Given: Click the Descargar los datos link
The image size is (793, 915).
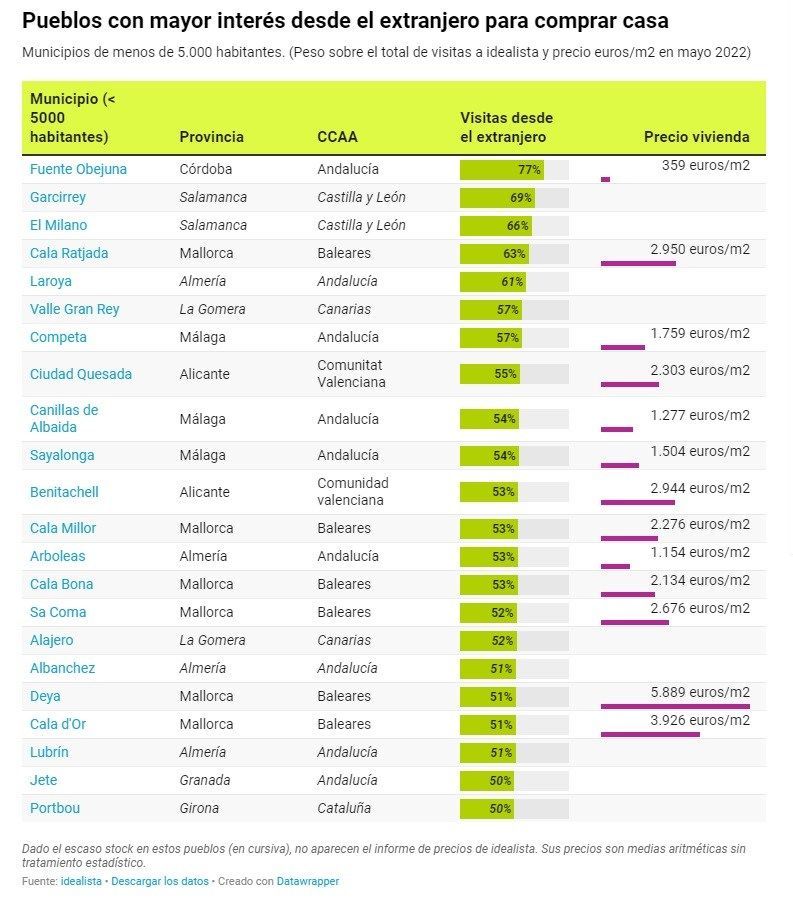Looking at the screenshot, I should (159, 881).
